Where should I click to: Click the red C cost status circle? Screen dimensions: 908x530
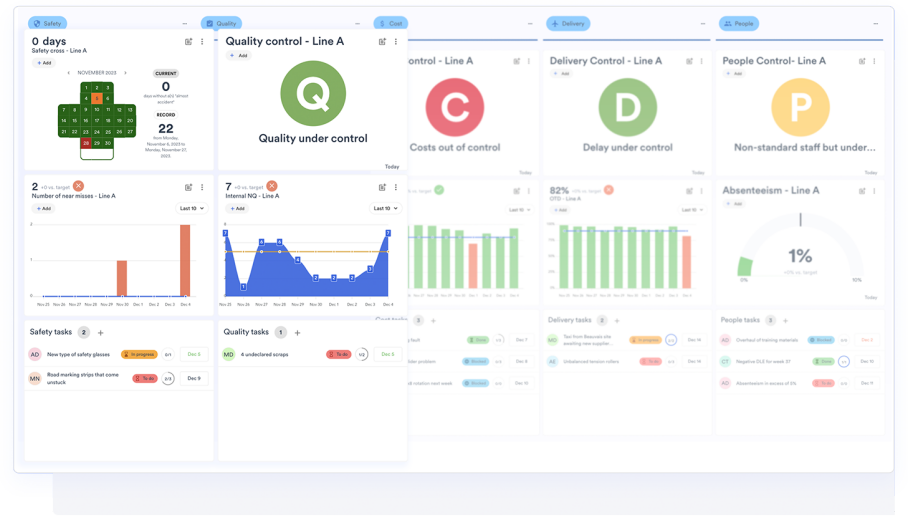pos(455,107)
